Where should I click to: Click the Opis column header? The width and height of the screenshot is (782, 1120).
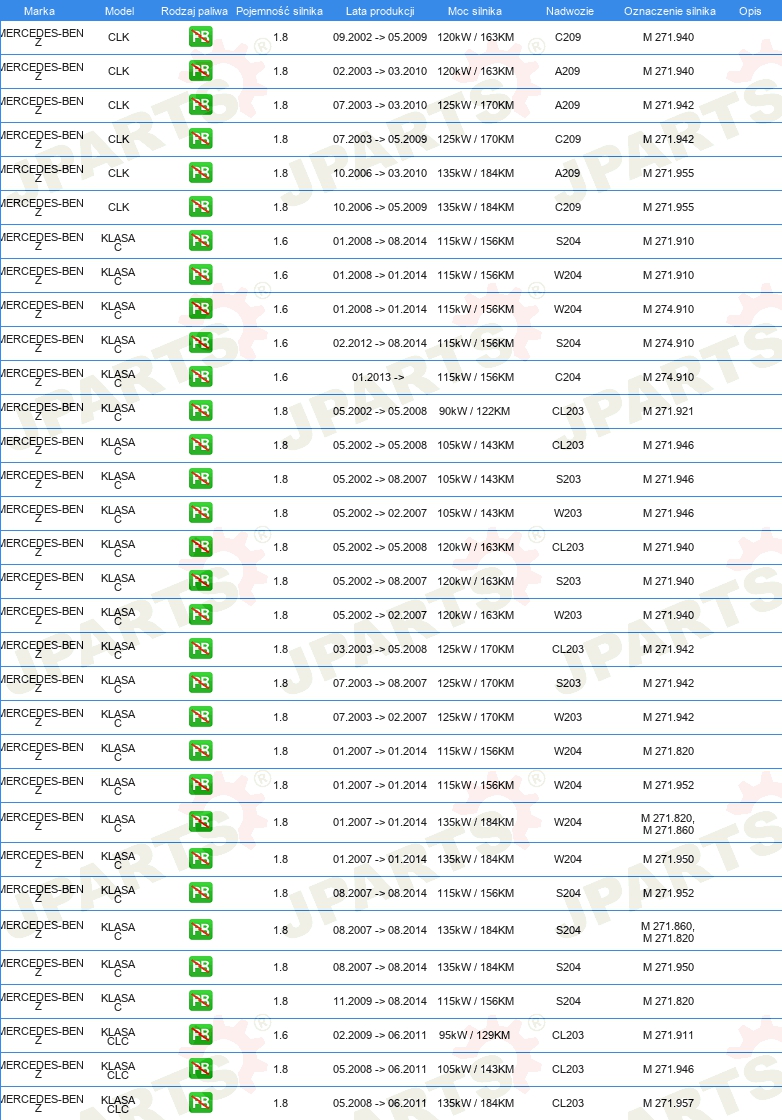[750, 11]
